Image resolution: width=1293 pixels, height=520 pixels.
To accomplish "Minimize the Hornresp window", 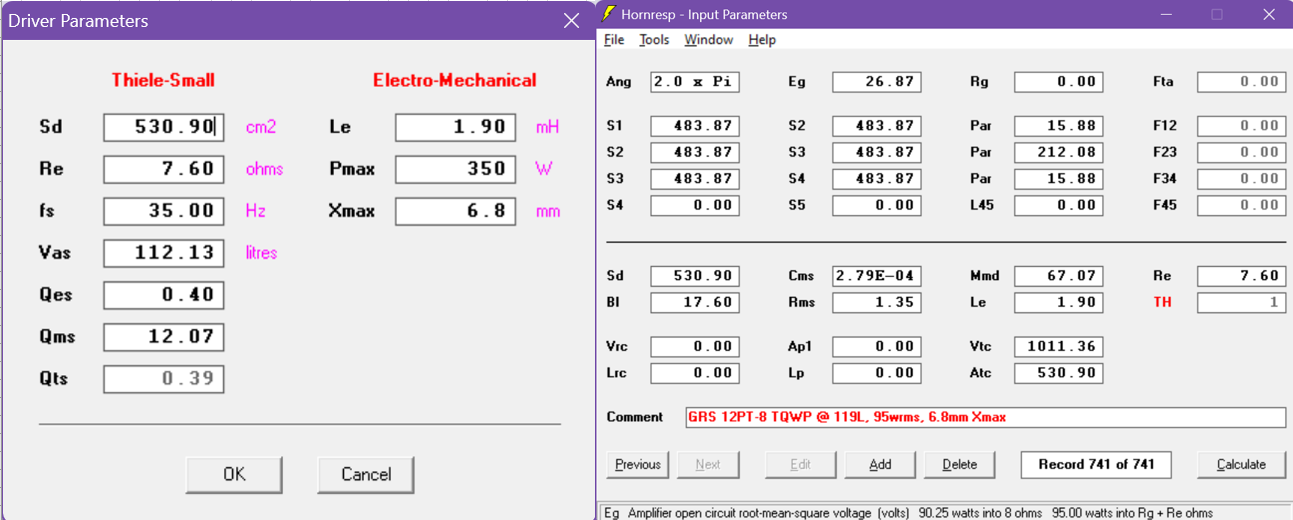I will click(x=1166, y=14).
